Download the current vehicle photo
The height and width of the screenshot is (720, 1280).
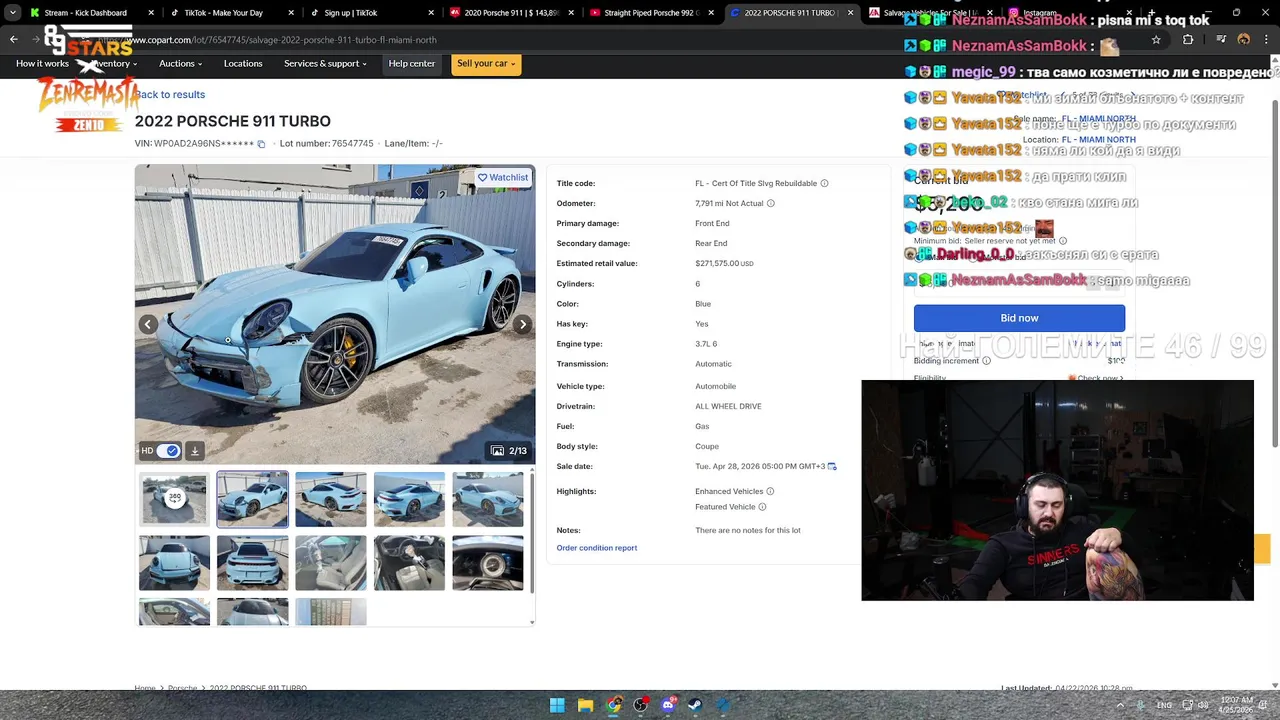(x=195, y=451)
